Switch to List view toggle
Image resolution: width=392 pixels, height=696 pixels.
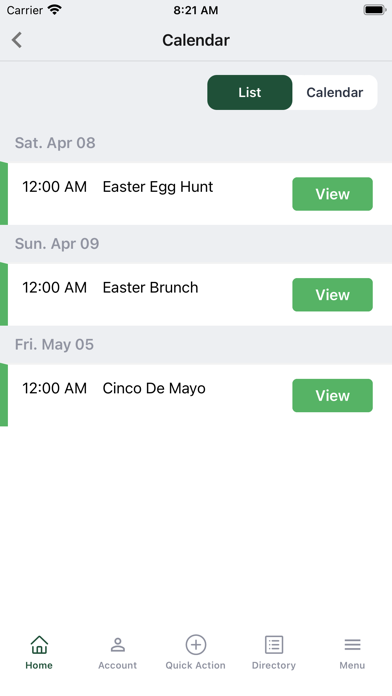pos(250,92)
